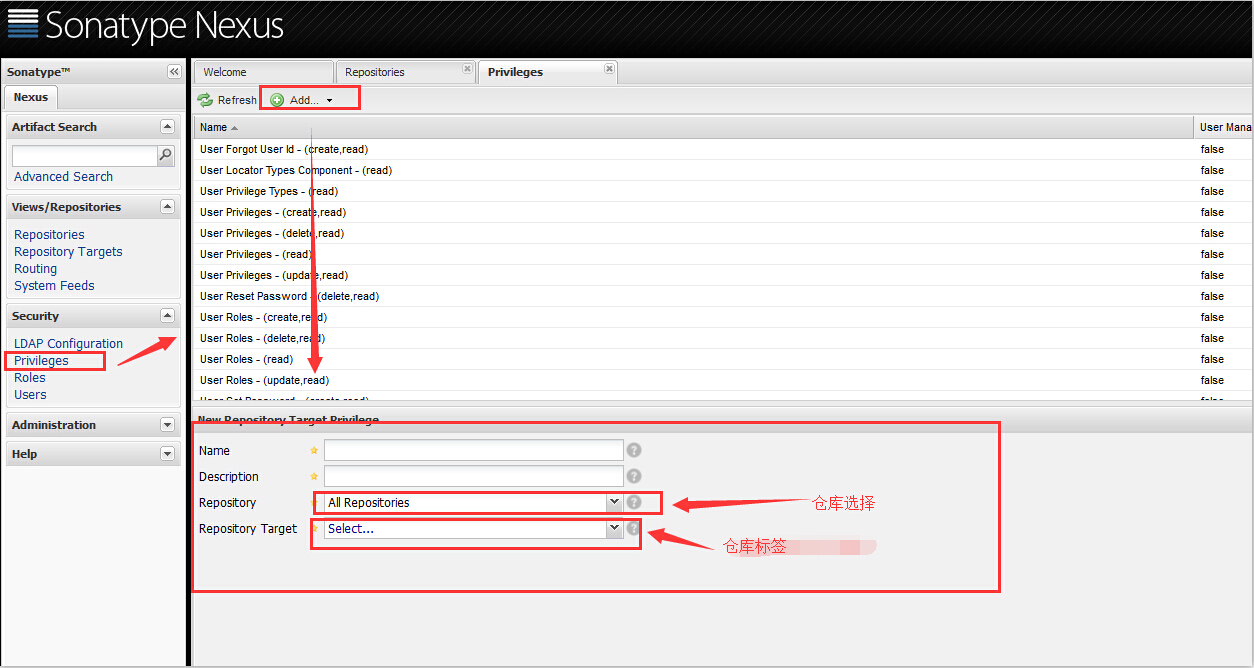The width and height of the screenshot is (1254, 668).
Task: Switch to the Repositories tab
Action: (405, 72)
